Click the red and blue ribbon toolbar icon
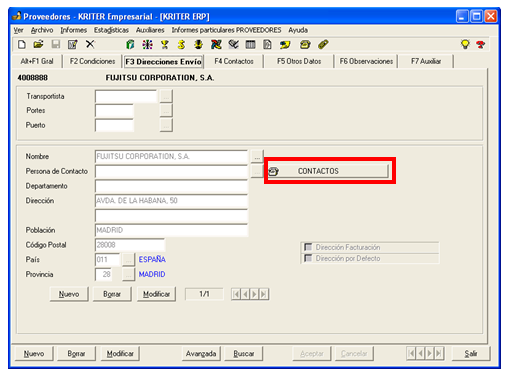Image resolution: width=517 pixels, height=377 pixels. pyautogui.click(x=216, y=44)
